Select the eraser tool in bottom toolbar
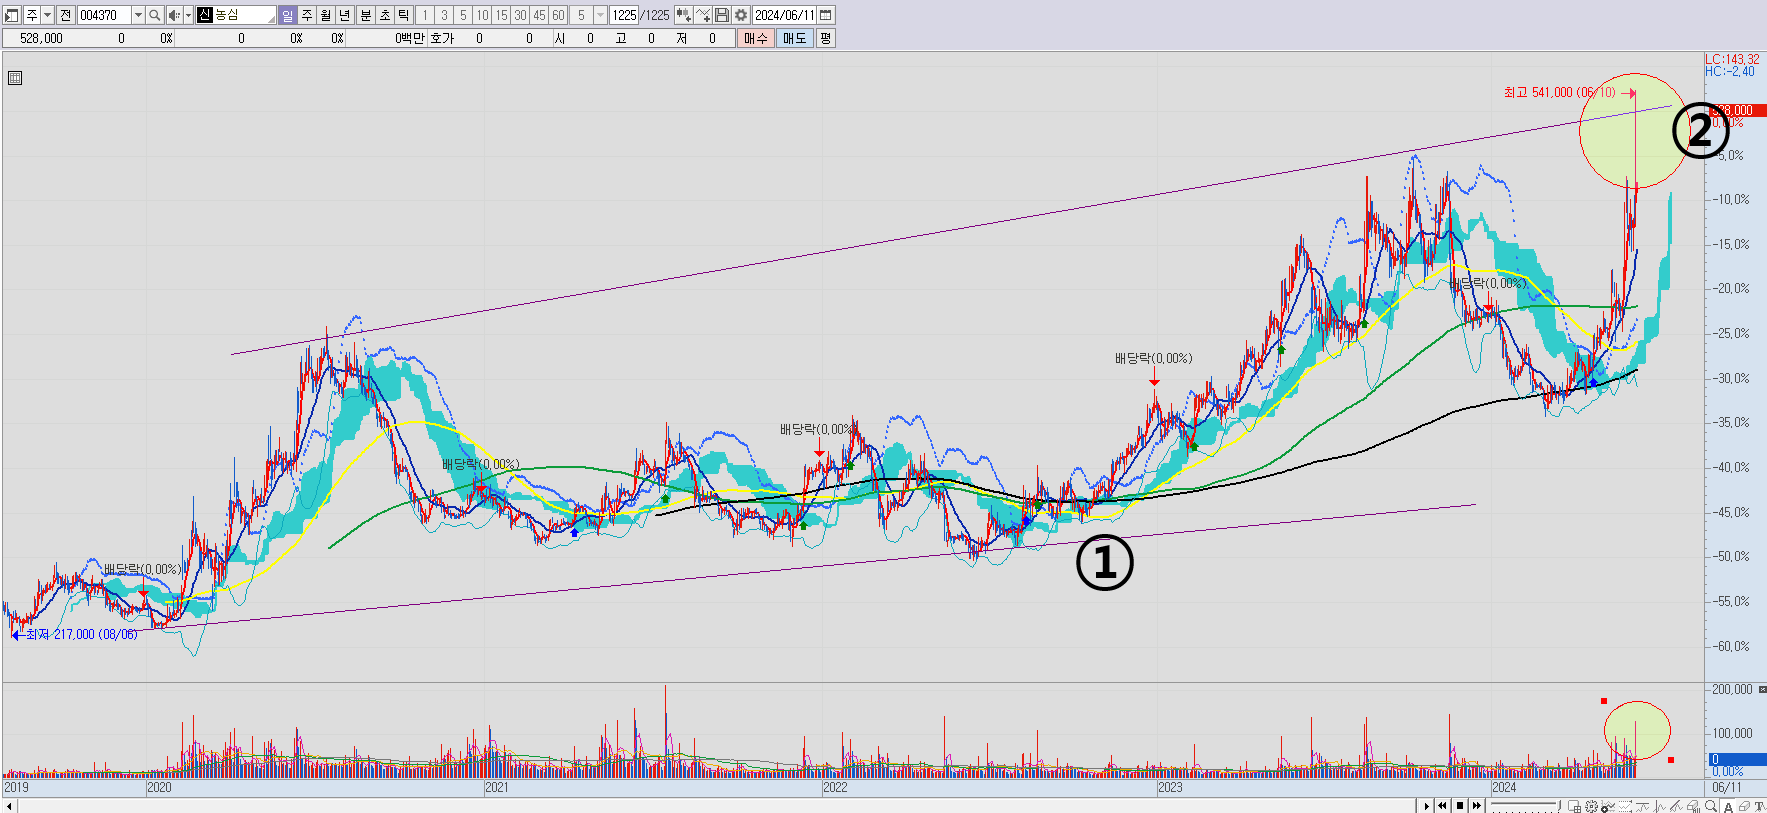 1744,805
